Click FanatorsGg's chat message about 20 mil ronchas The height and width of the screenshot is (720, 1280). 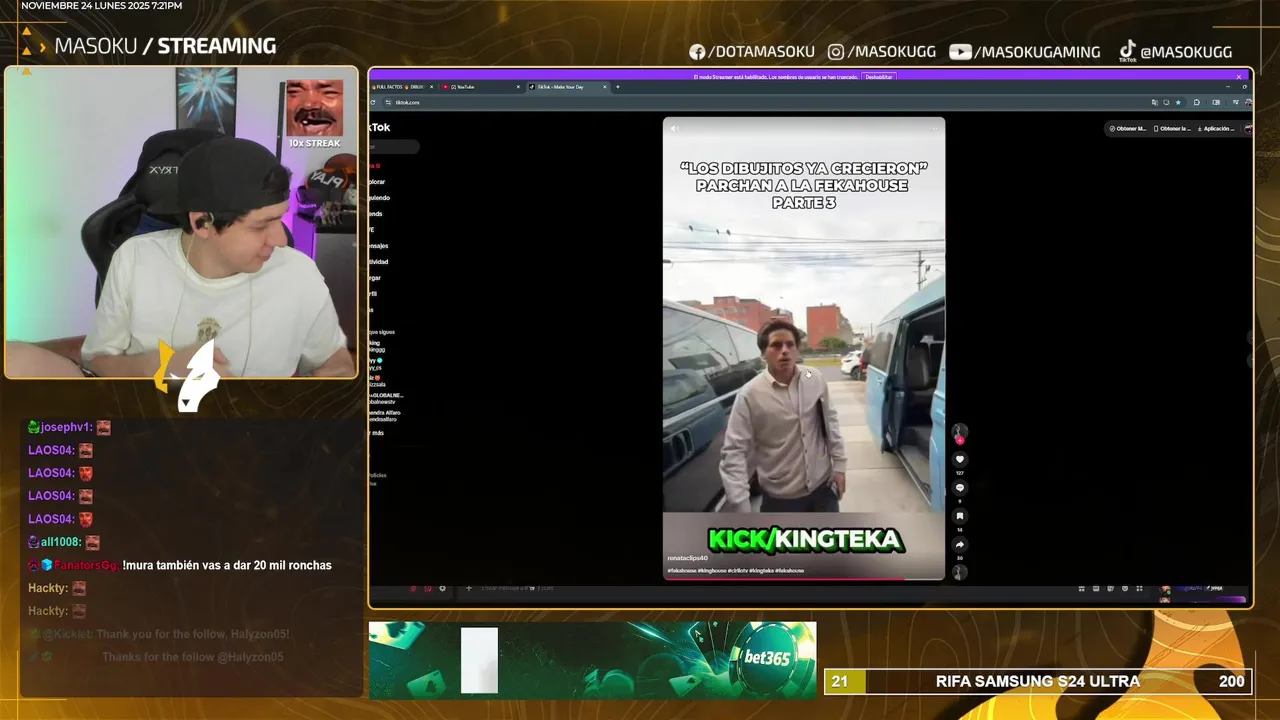(x=180, y=565)
